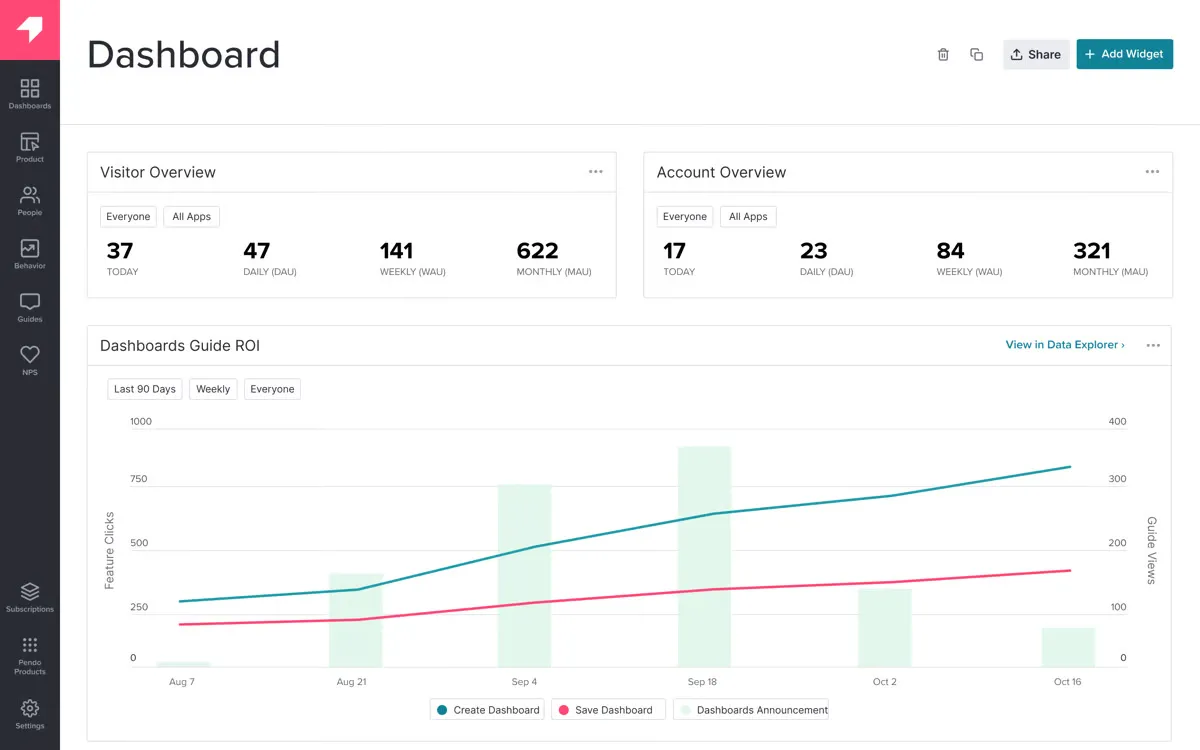Hide the Dashboards Announcement series
This screenshot has height=750, width=1200.
click(751, 709)
